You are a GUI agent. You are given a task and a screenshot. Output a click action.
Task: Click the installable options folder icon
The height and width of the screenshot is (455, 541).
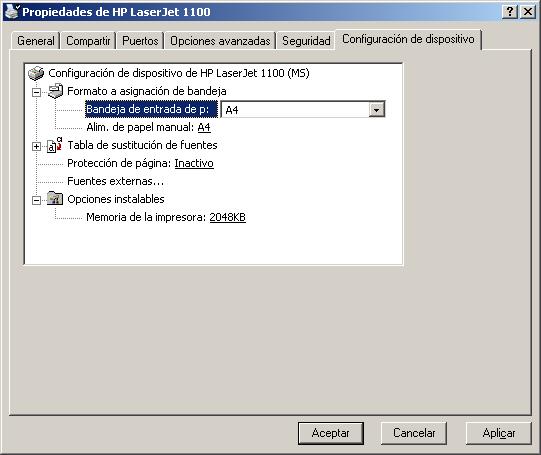pyautogui.click(x=55, y=199)
